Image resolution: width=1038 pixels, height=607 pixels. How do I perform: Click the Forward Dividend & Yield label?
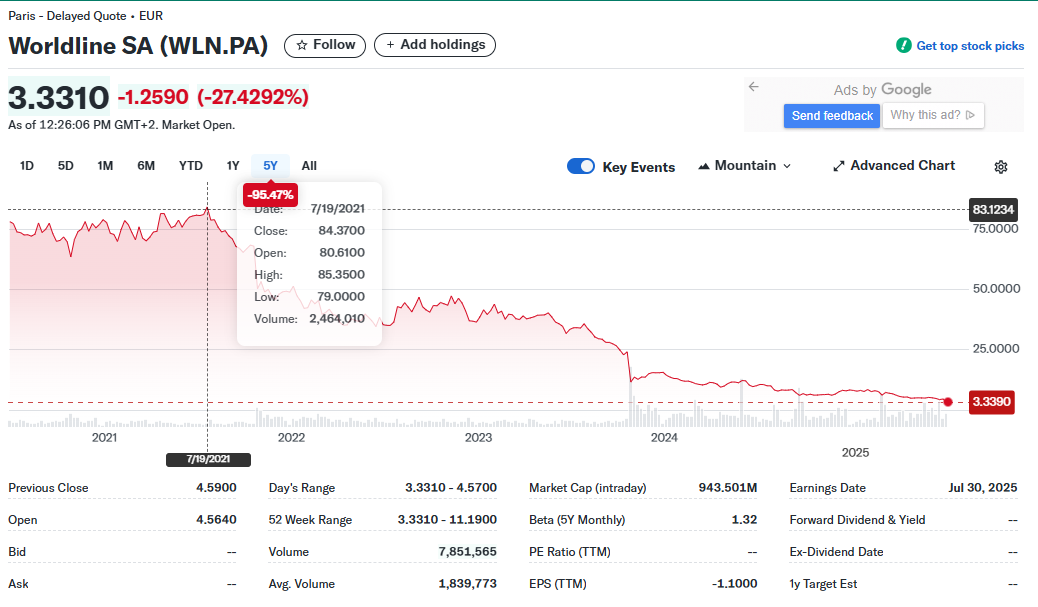pyautogui.click(x=857, y=520)
